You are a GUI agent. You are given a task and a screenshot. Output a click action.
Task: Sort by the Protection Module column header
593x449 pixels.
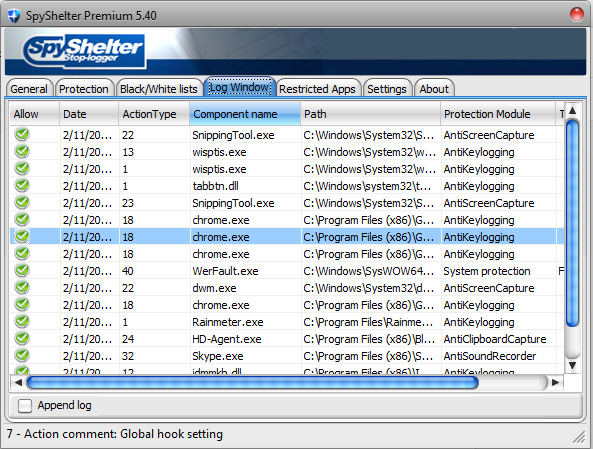click(x=498, y=114)
